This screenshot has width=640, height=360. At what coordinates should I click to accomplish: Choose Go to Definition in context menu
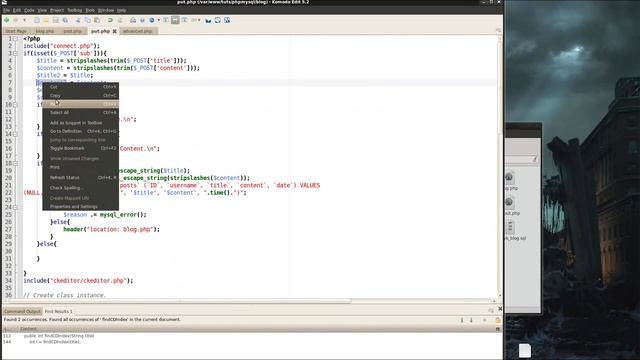tap(80, 131)
